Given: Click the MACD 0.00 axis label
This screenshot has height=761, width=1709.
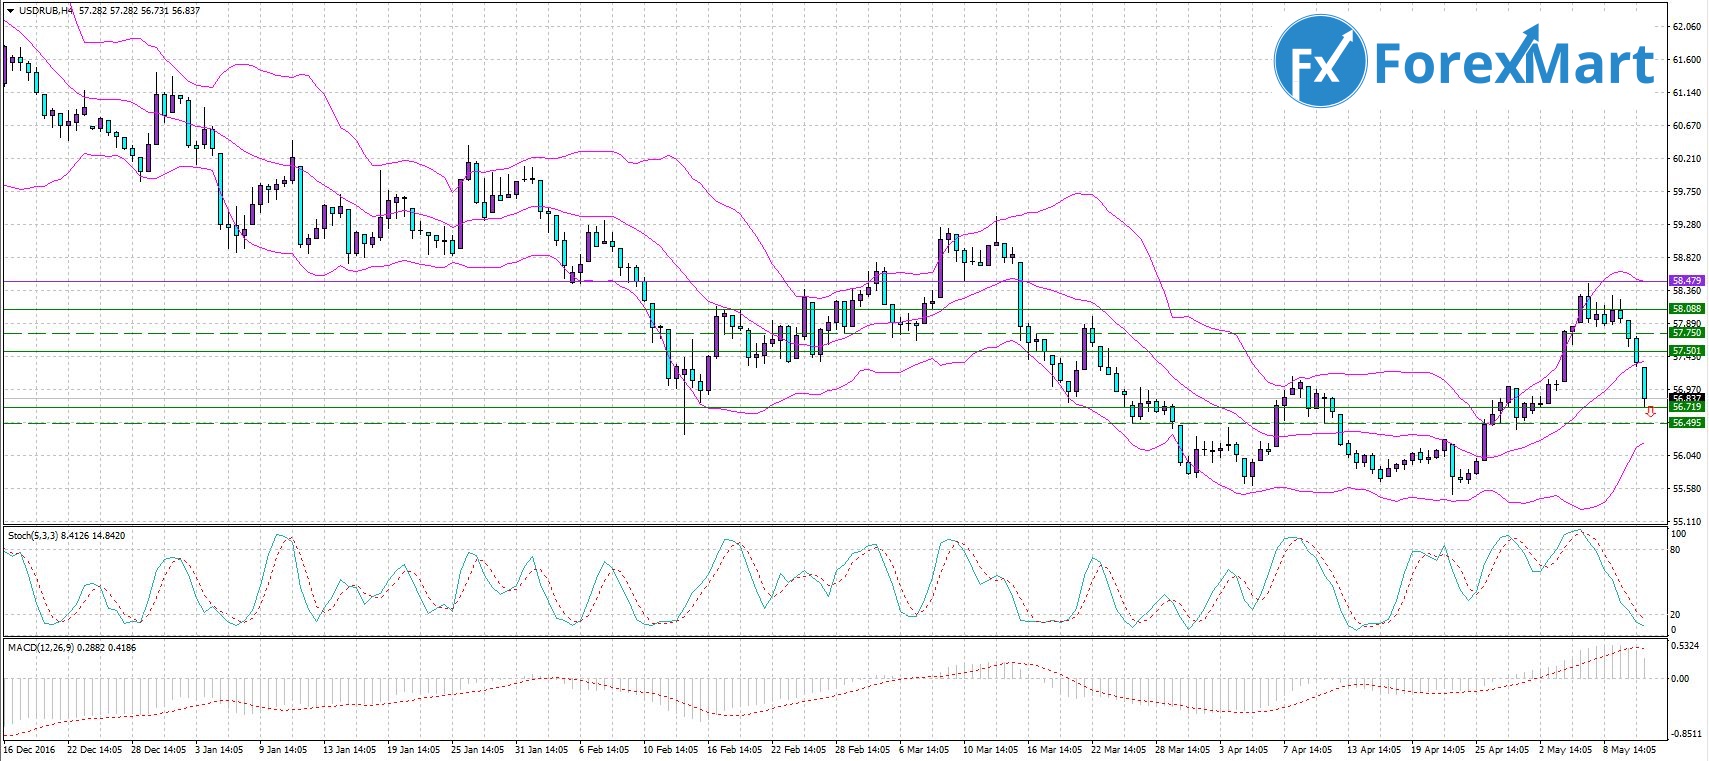Looking at the screenshot, I should pyautogui.click(x=1681, y=679).
